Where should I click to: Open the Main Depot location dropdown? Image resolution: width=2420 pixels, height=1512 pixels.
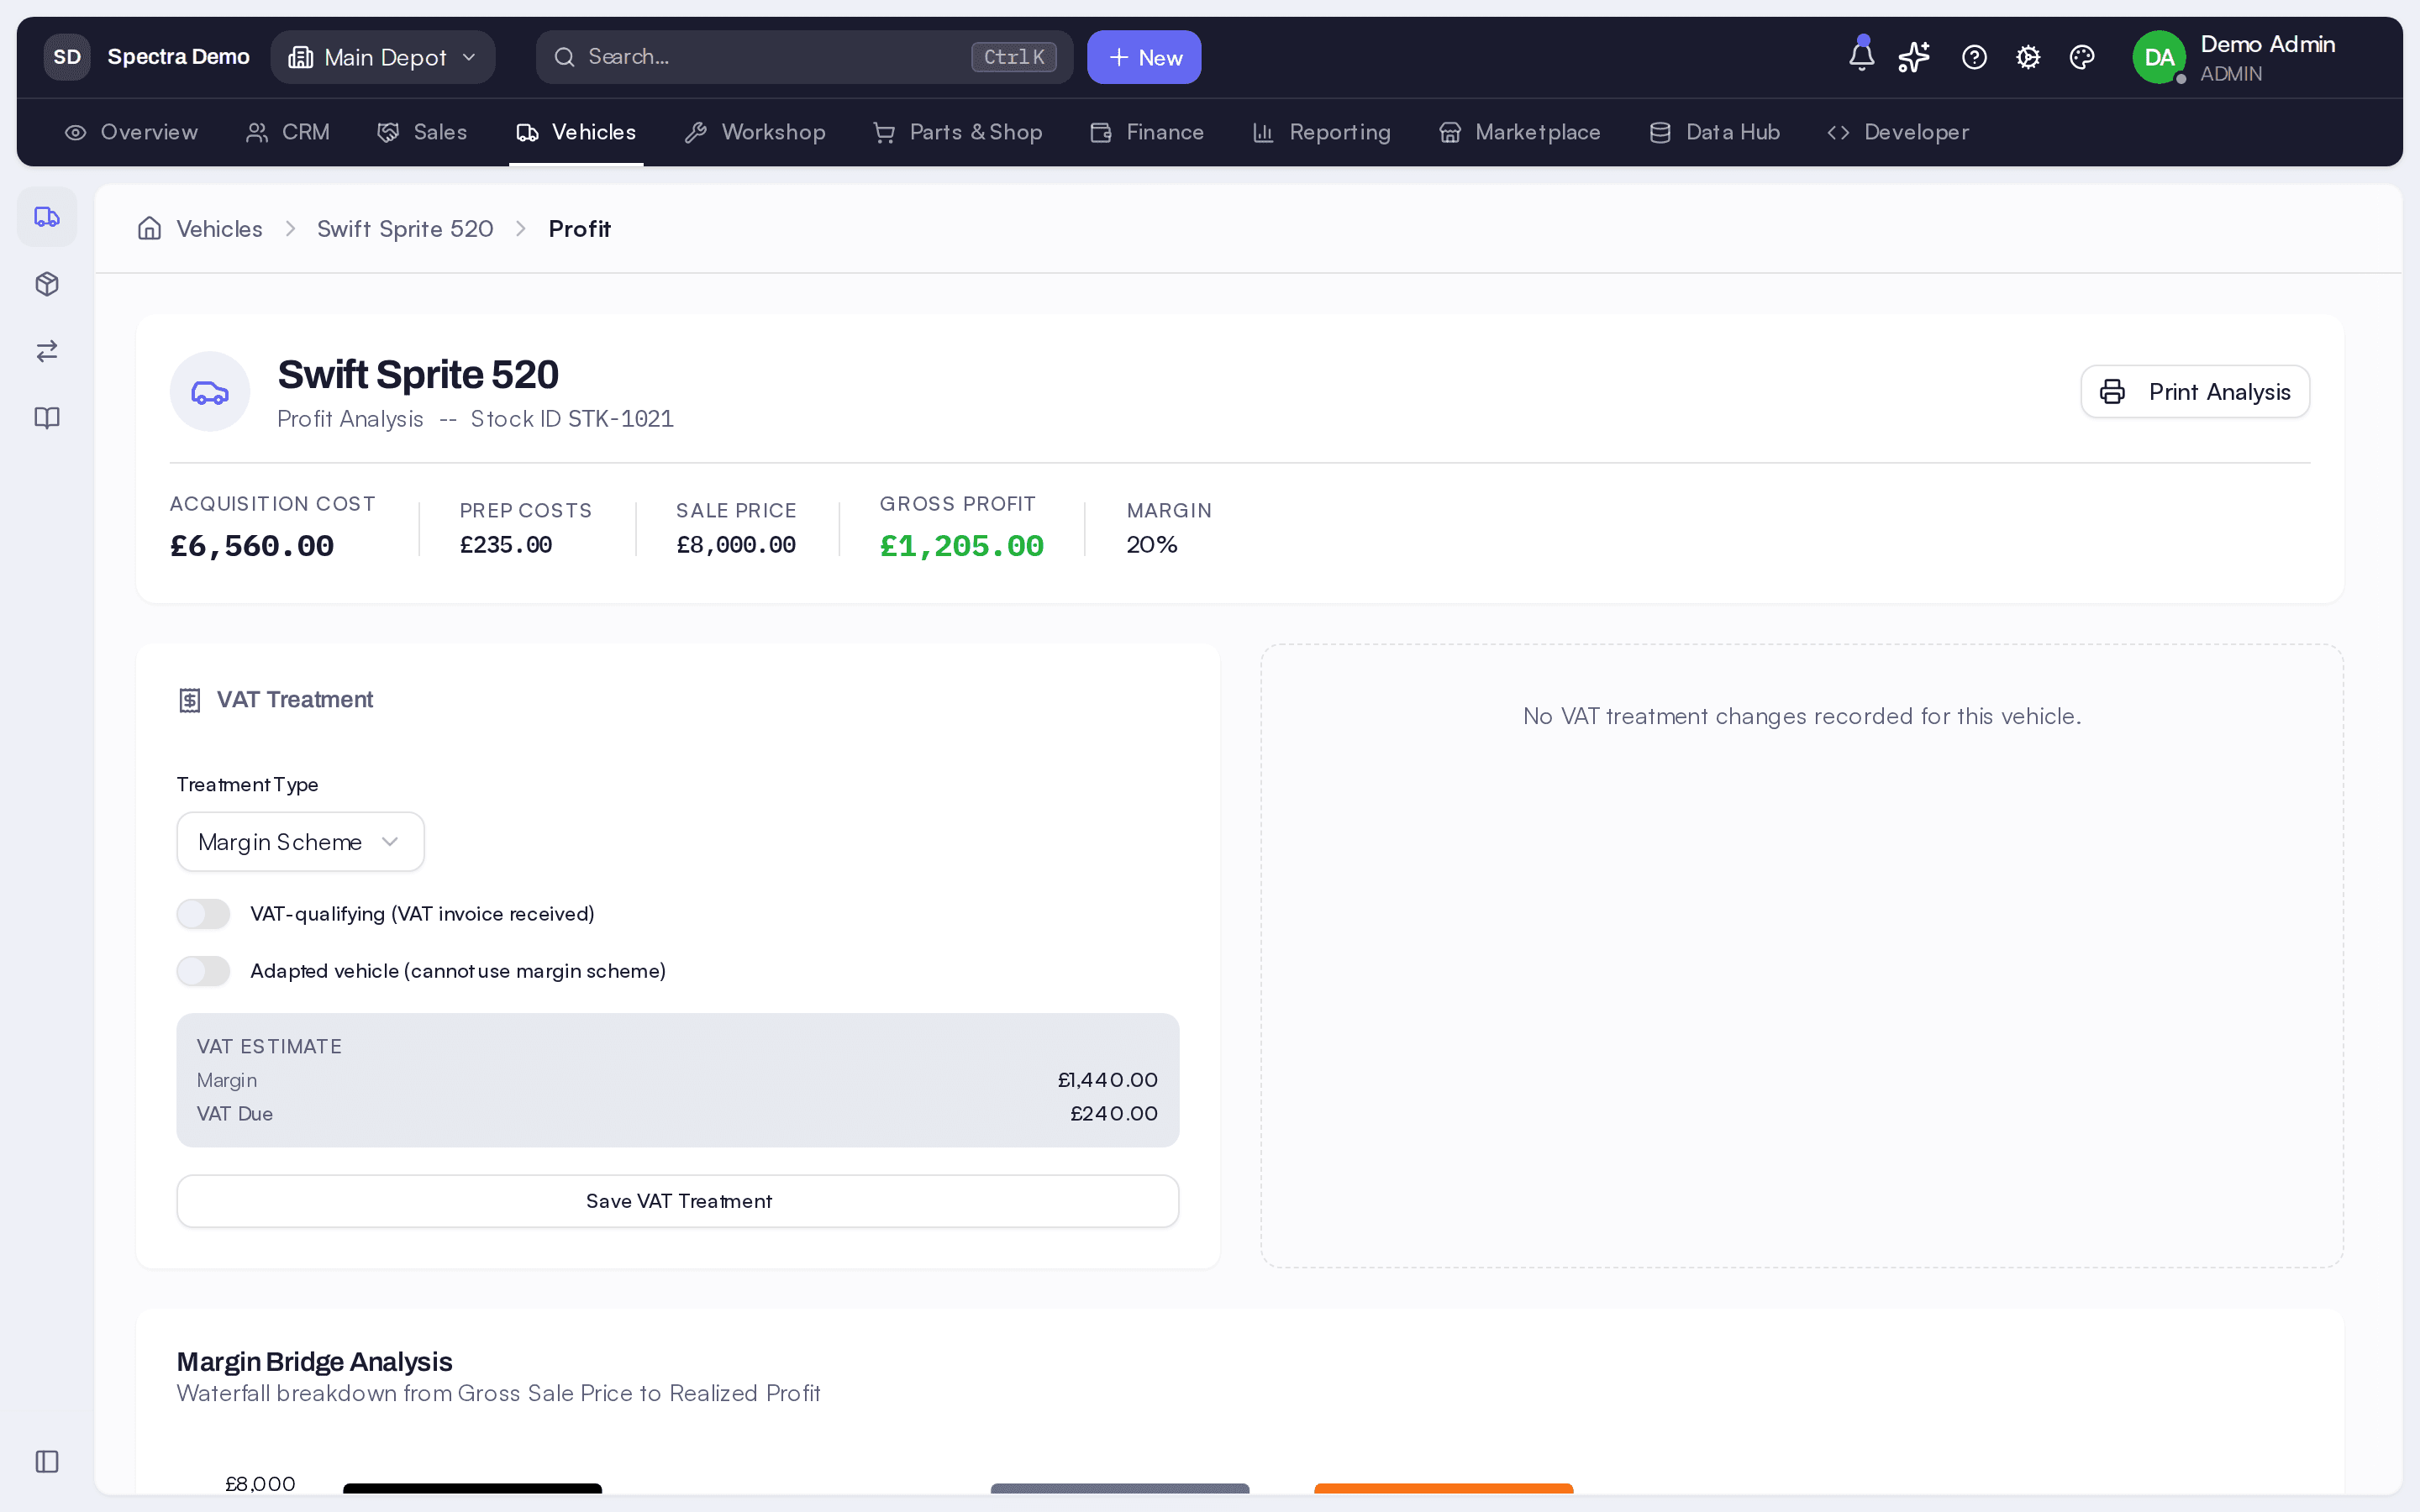(383, 57)
